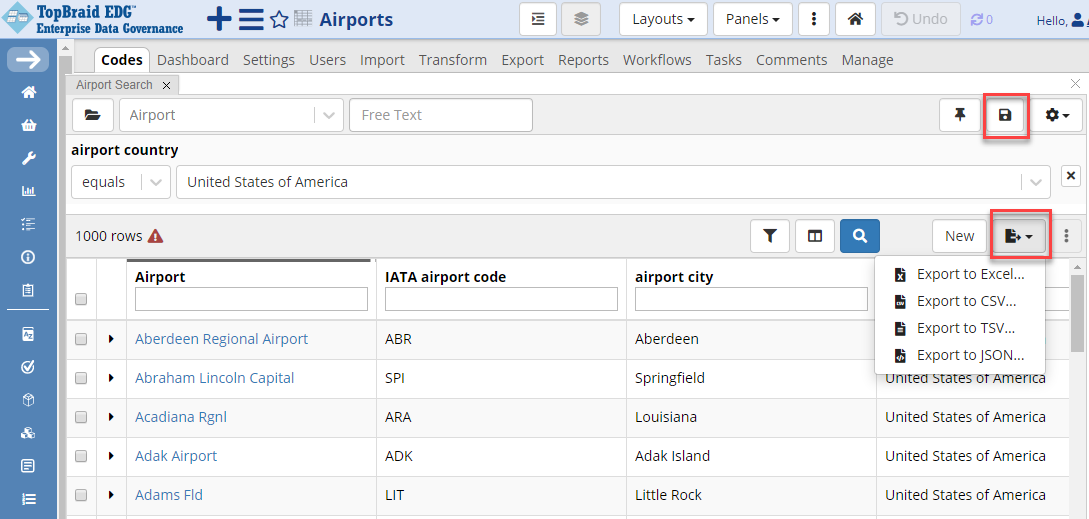1089x519 pixels.
Task: Click the Free Text search field
Action: [440, 115]
